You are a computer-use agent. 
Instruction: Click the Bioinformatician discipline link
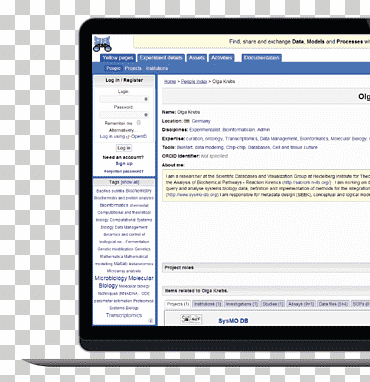click(239, 130)
